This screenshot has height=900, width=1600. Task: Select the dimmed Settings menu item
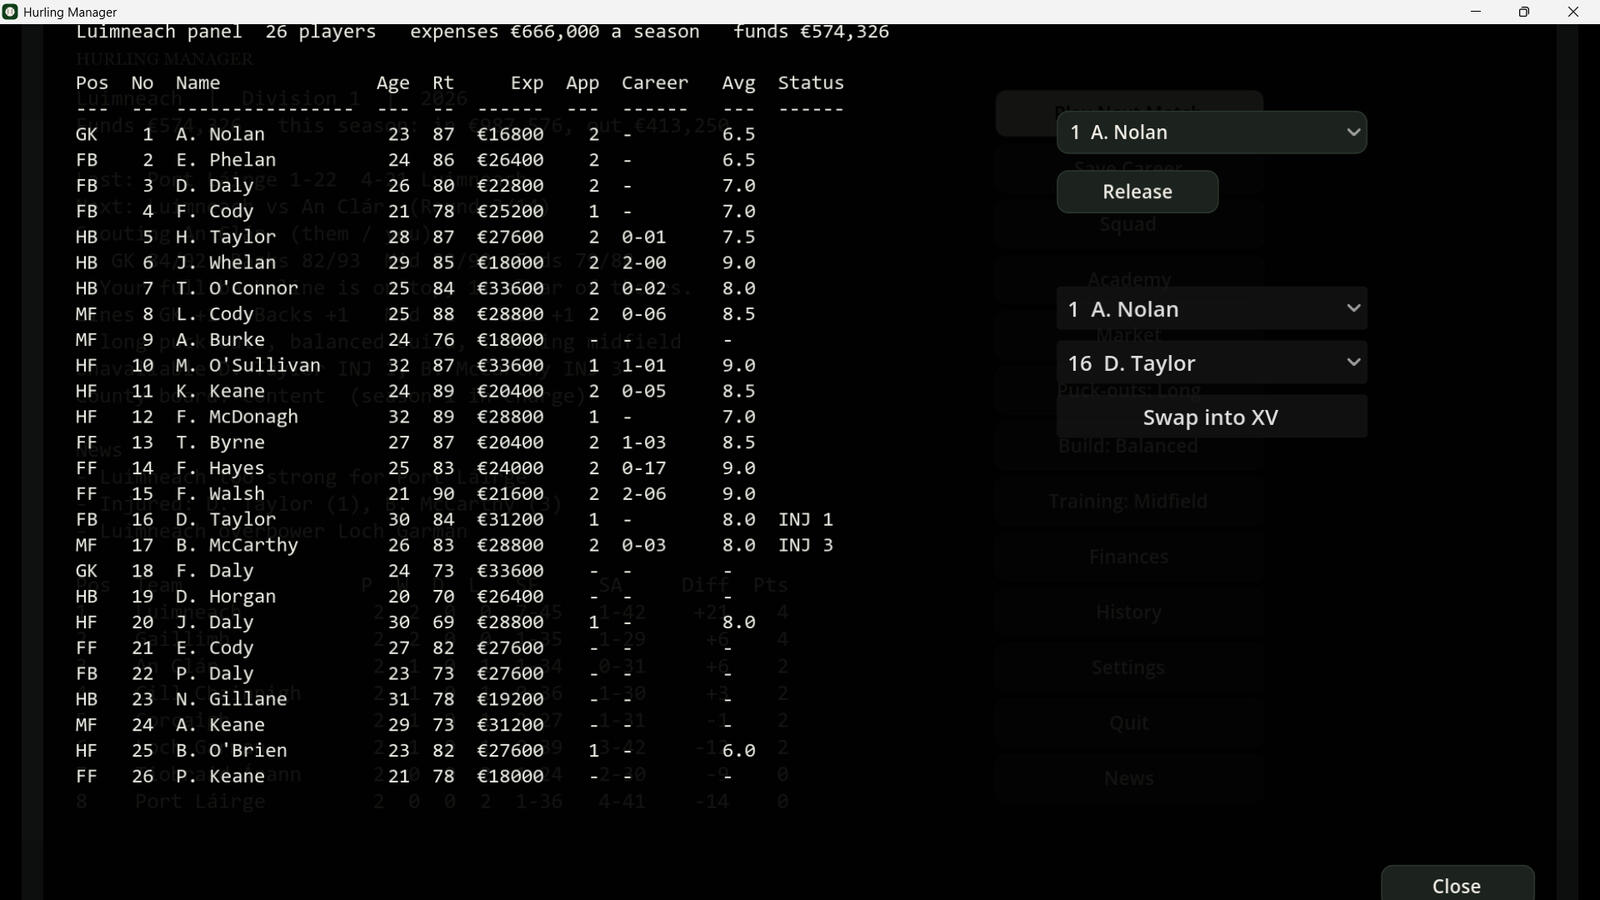click(1129, 668)
